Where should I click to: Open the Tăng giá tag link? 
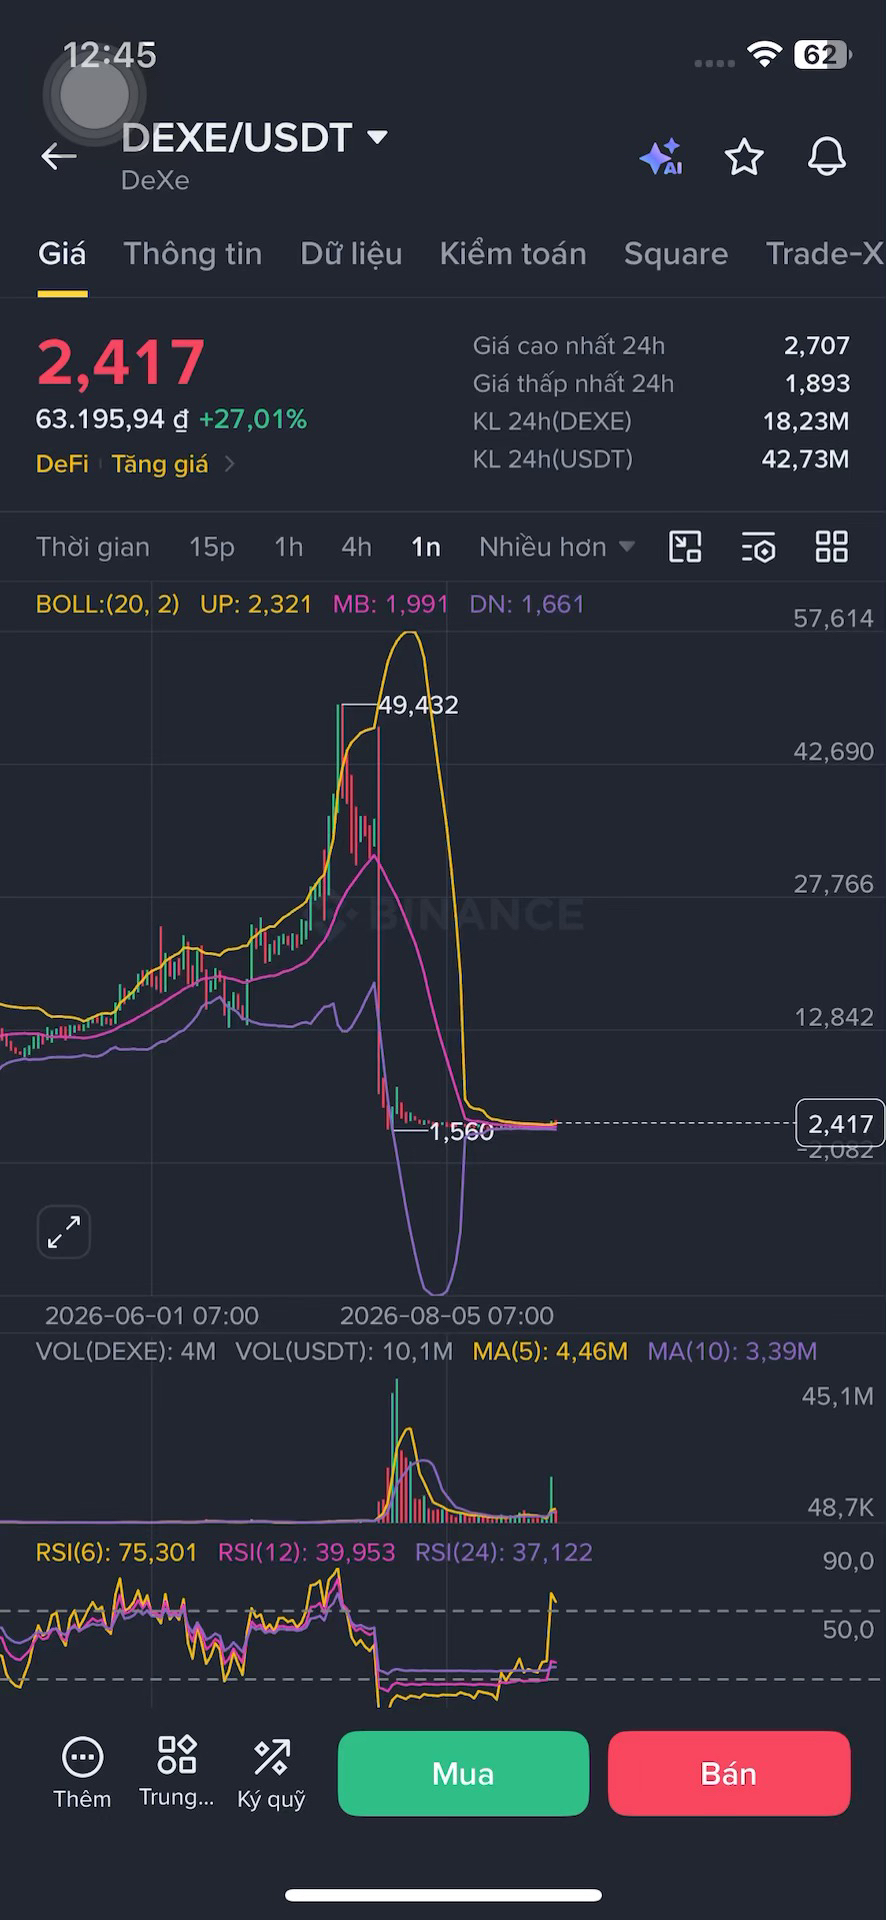[160, 464]
